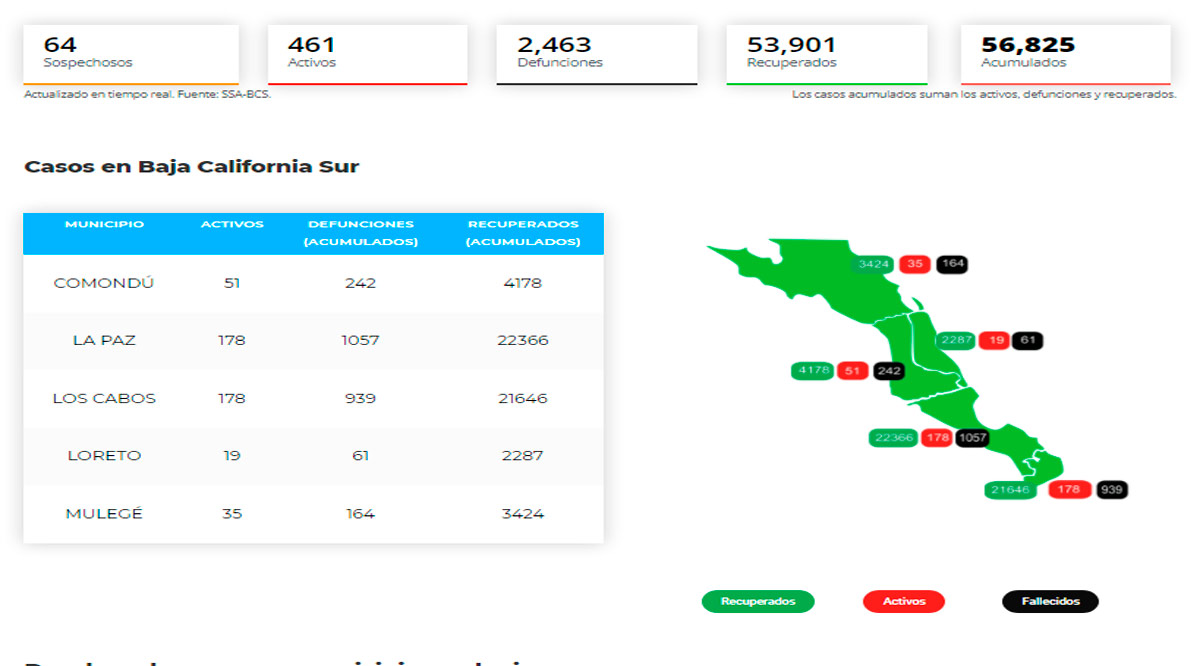The width and height of the screenshot is (1200, 666).
Task: Select the black 61 badge on map
Action: coord(1027,341)
